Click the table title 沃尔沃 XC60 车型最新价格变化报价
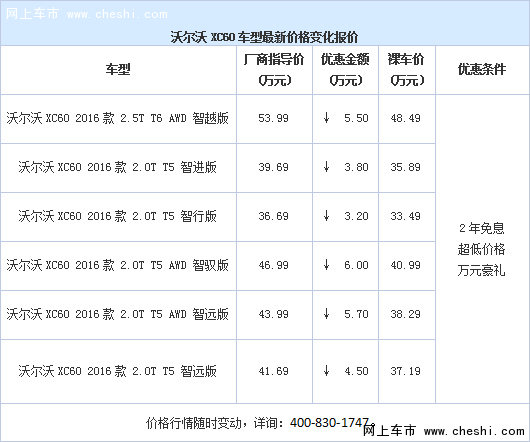Screen dimensions: 530x442 pyautogui.click(x=264, y=37)
